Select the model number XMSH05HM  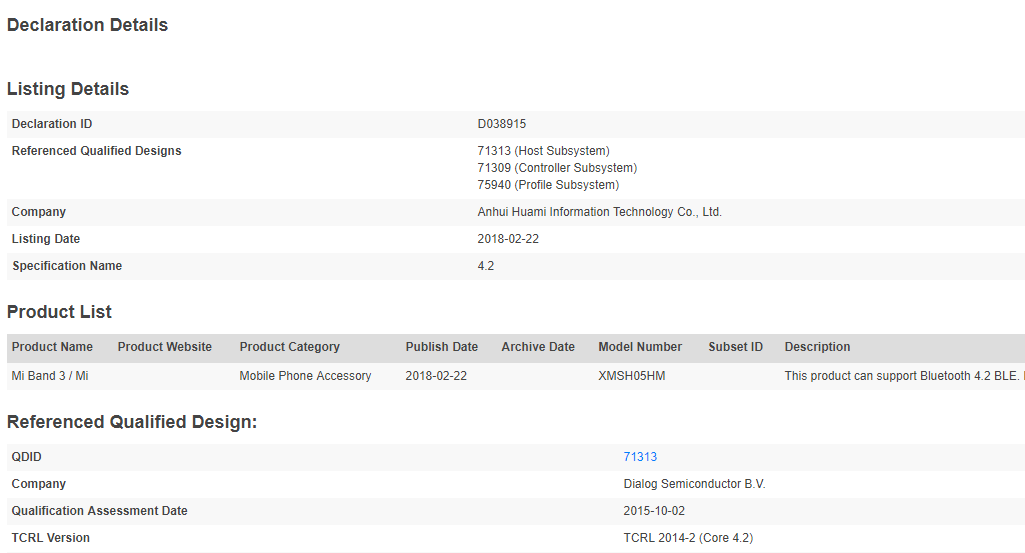pyautogui.click(x=632, y=376)
